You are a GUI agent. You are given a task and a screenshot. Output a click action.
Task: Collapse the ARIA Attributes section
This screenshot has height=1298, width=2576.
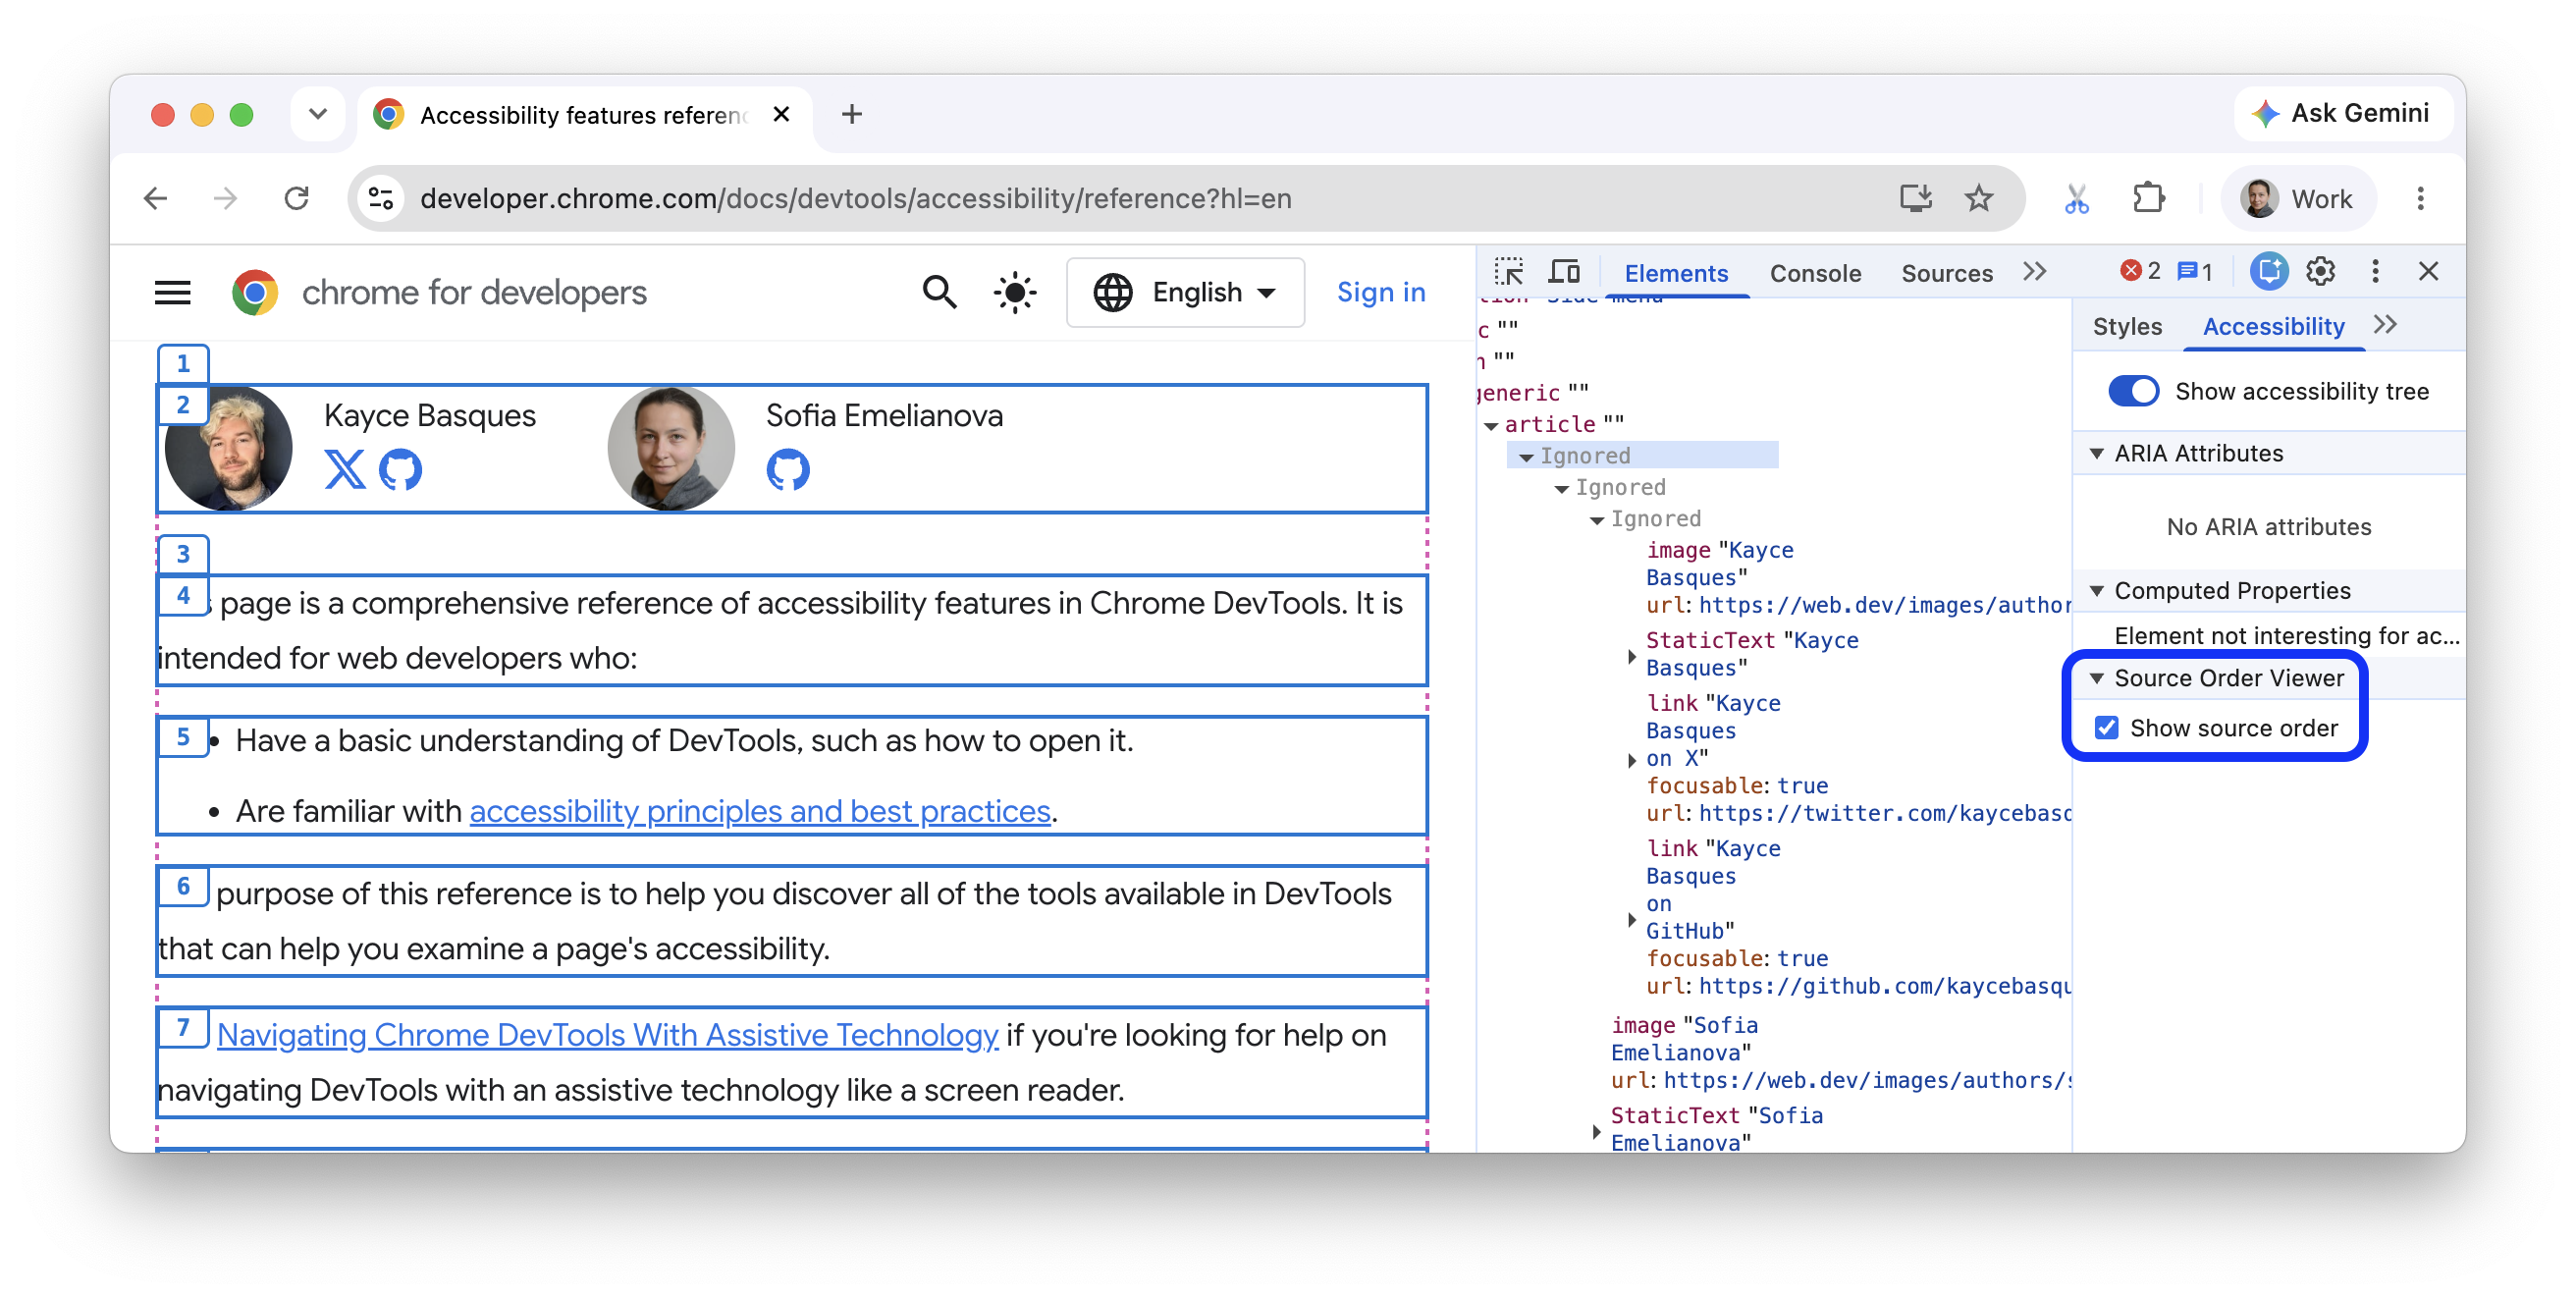click(2097, 453)
